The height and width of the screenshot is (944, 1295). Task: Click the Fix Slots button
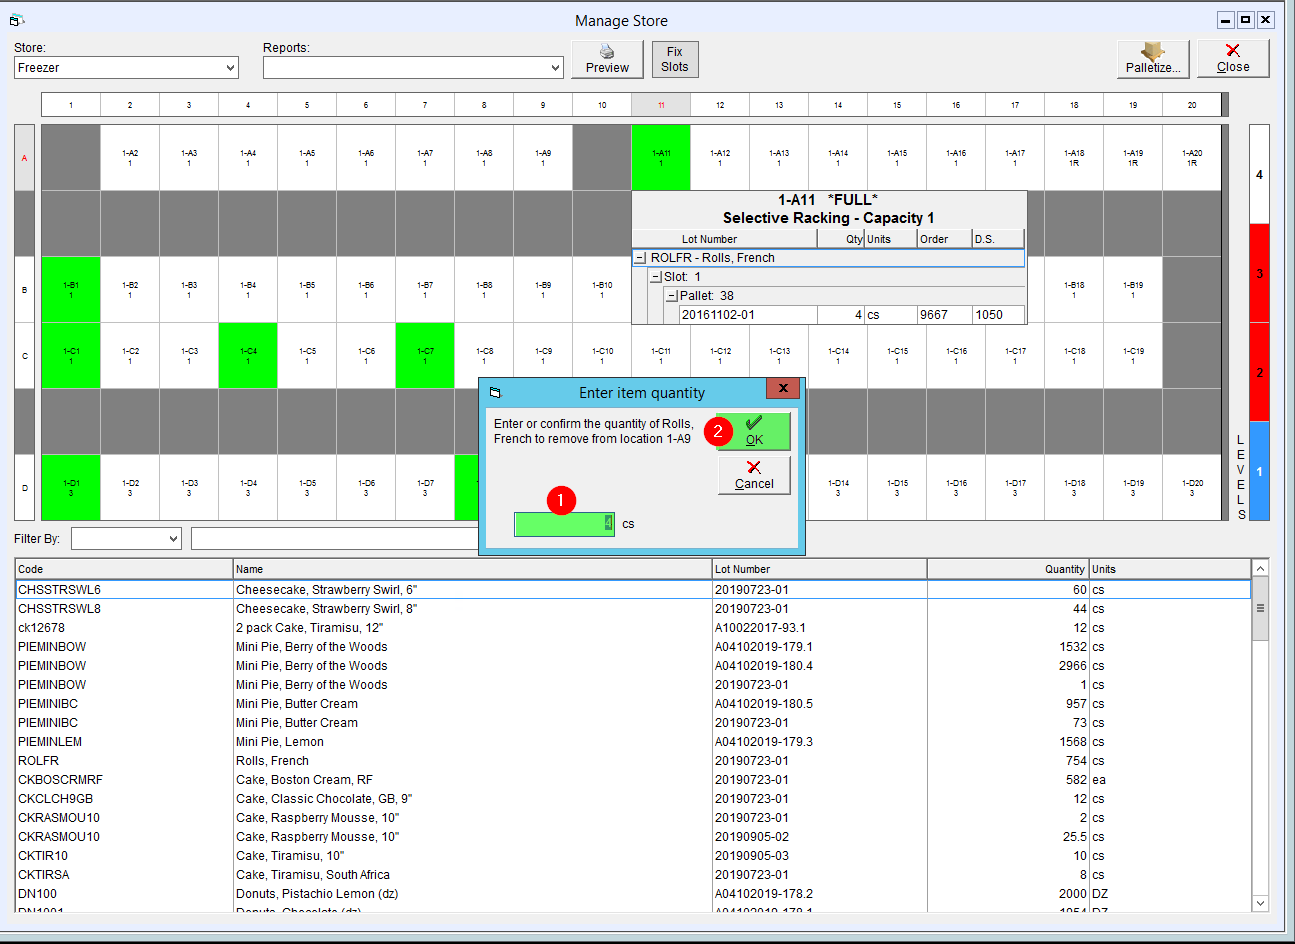(675, 59)
